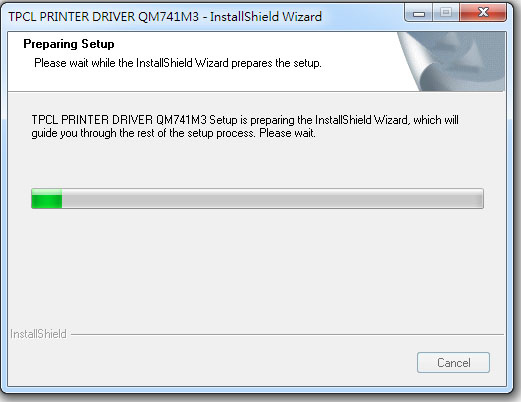The height and width of the screenshot is (402, 521).
Task: Minimize the InstallShield Wizard window
Action: (419, 13)
